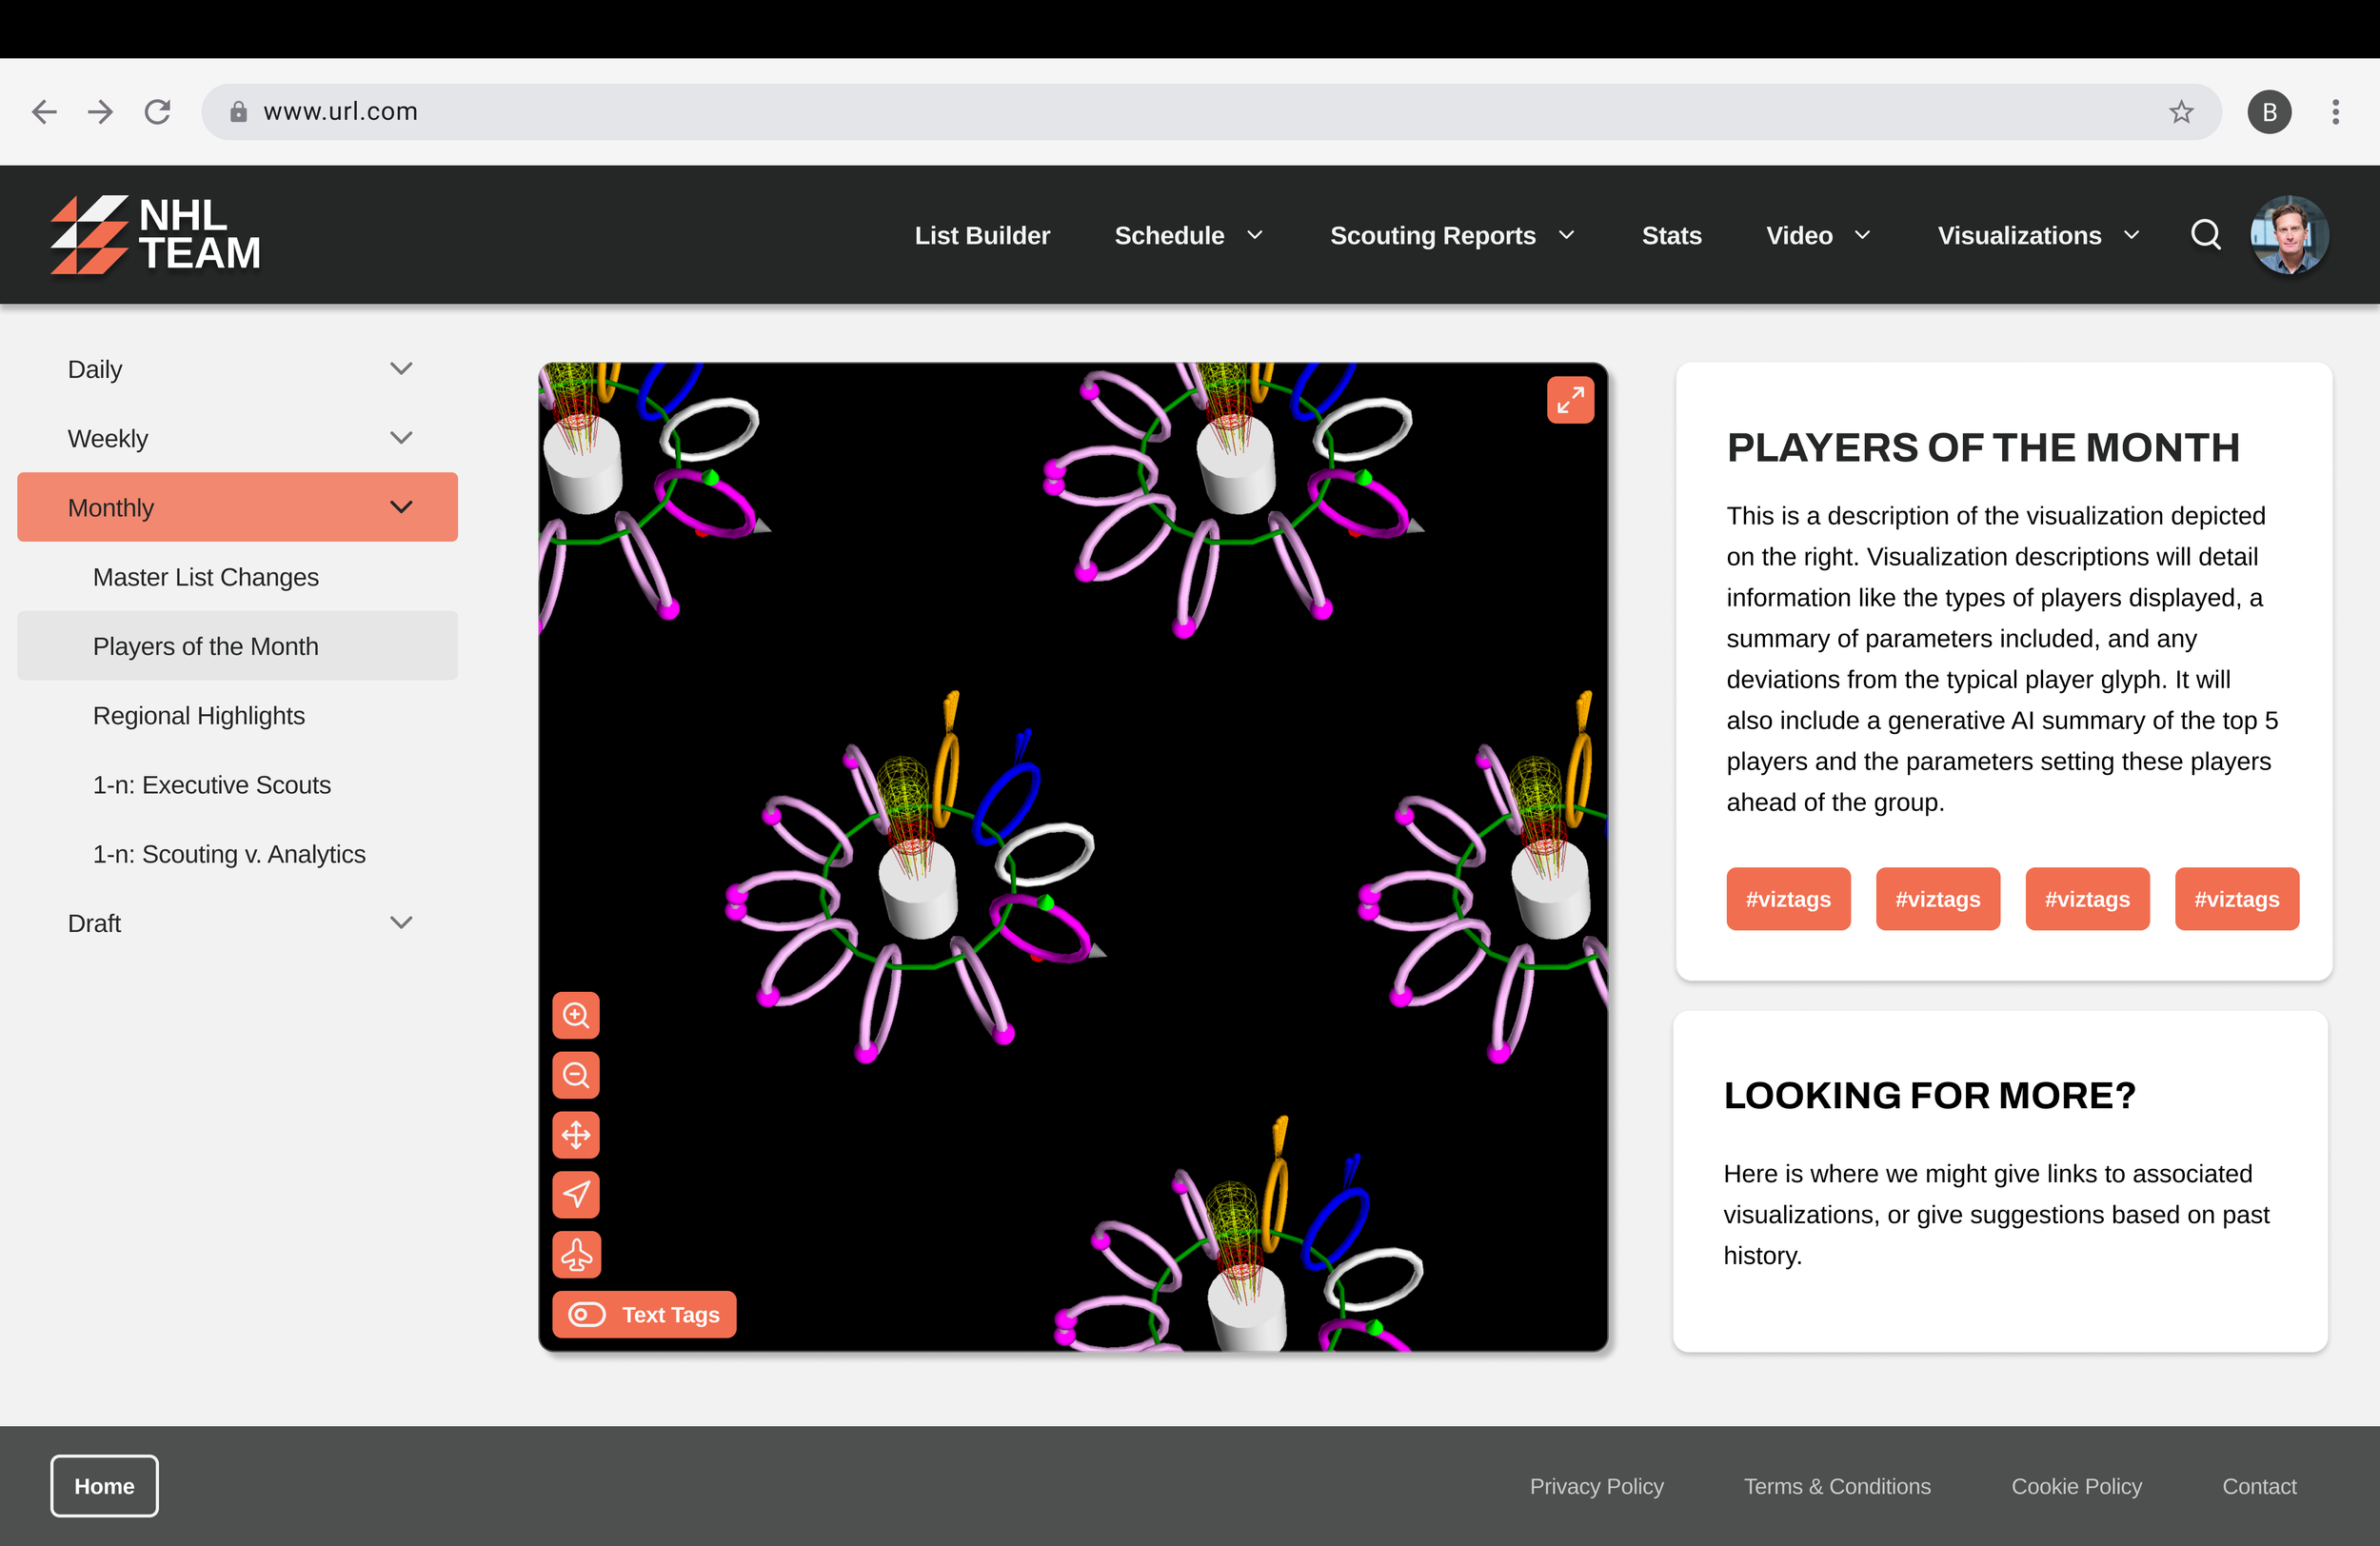Viewport: 2380px width, 1546px height.
Task: Expand visualization to fullscreen
Action: pyautogui.click(x=1570, y=400)
